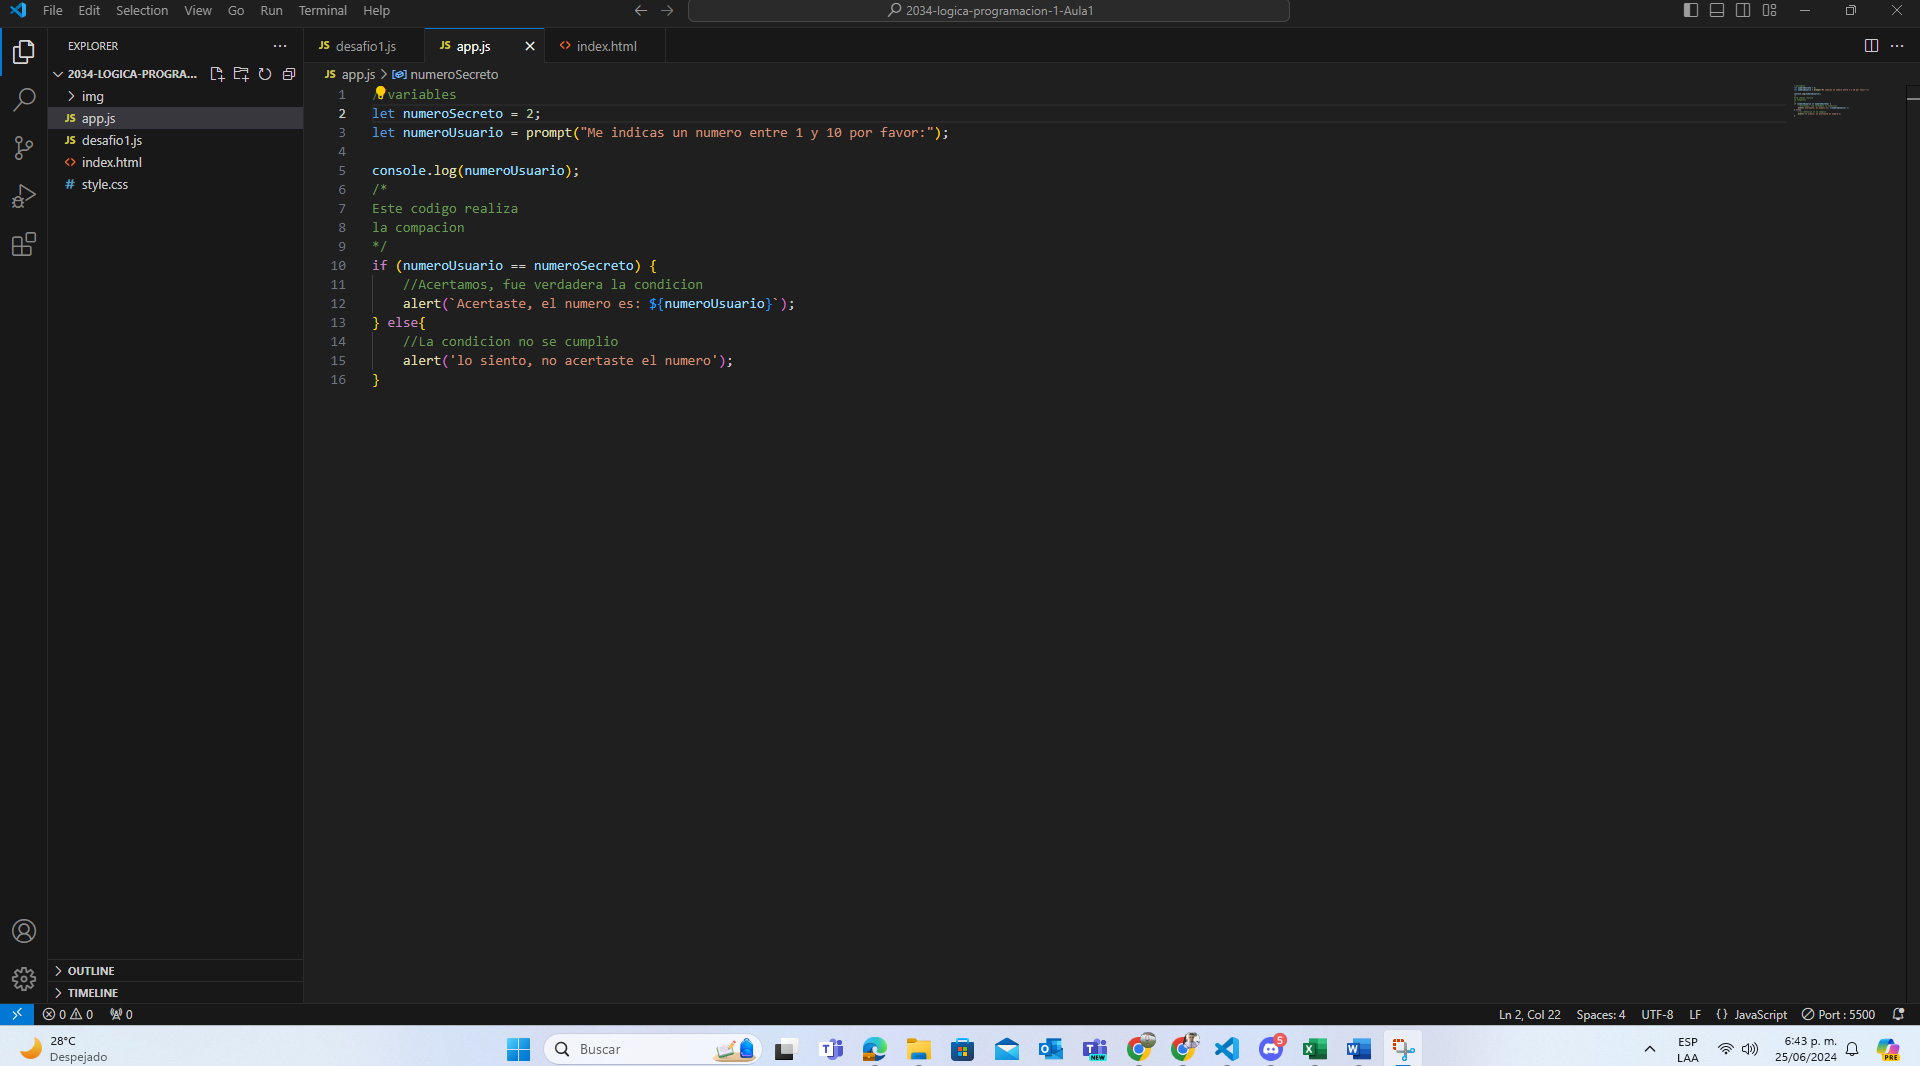1920x1066 pixels.
Task: Click the ports forwarded indicator showing 0
Action: click(121, 1014)
